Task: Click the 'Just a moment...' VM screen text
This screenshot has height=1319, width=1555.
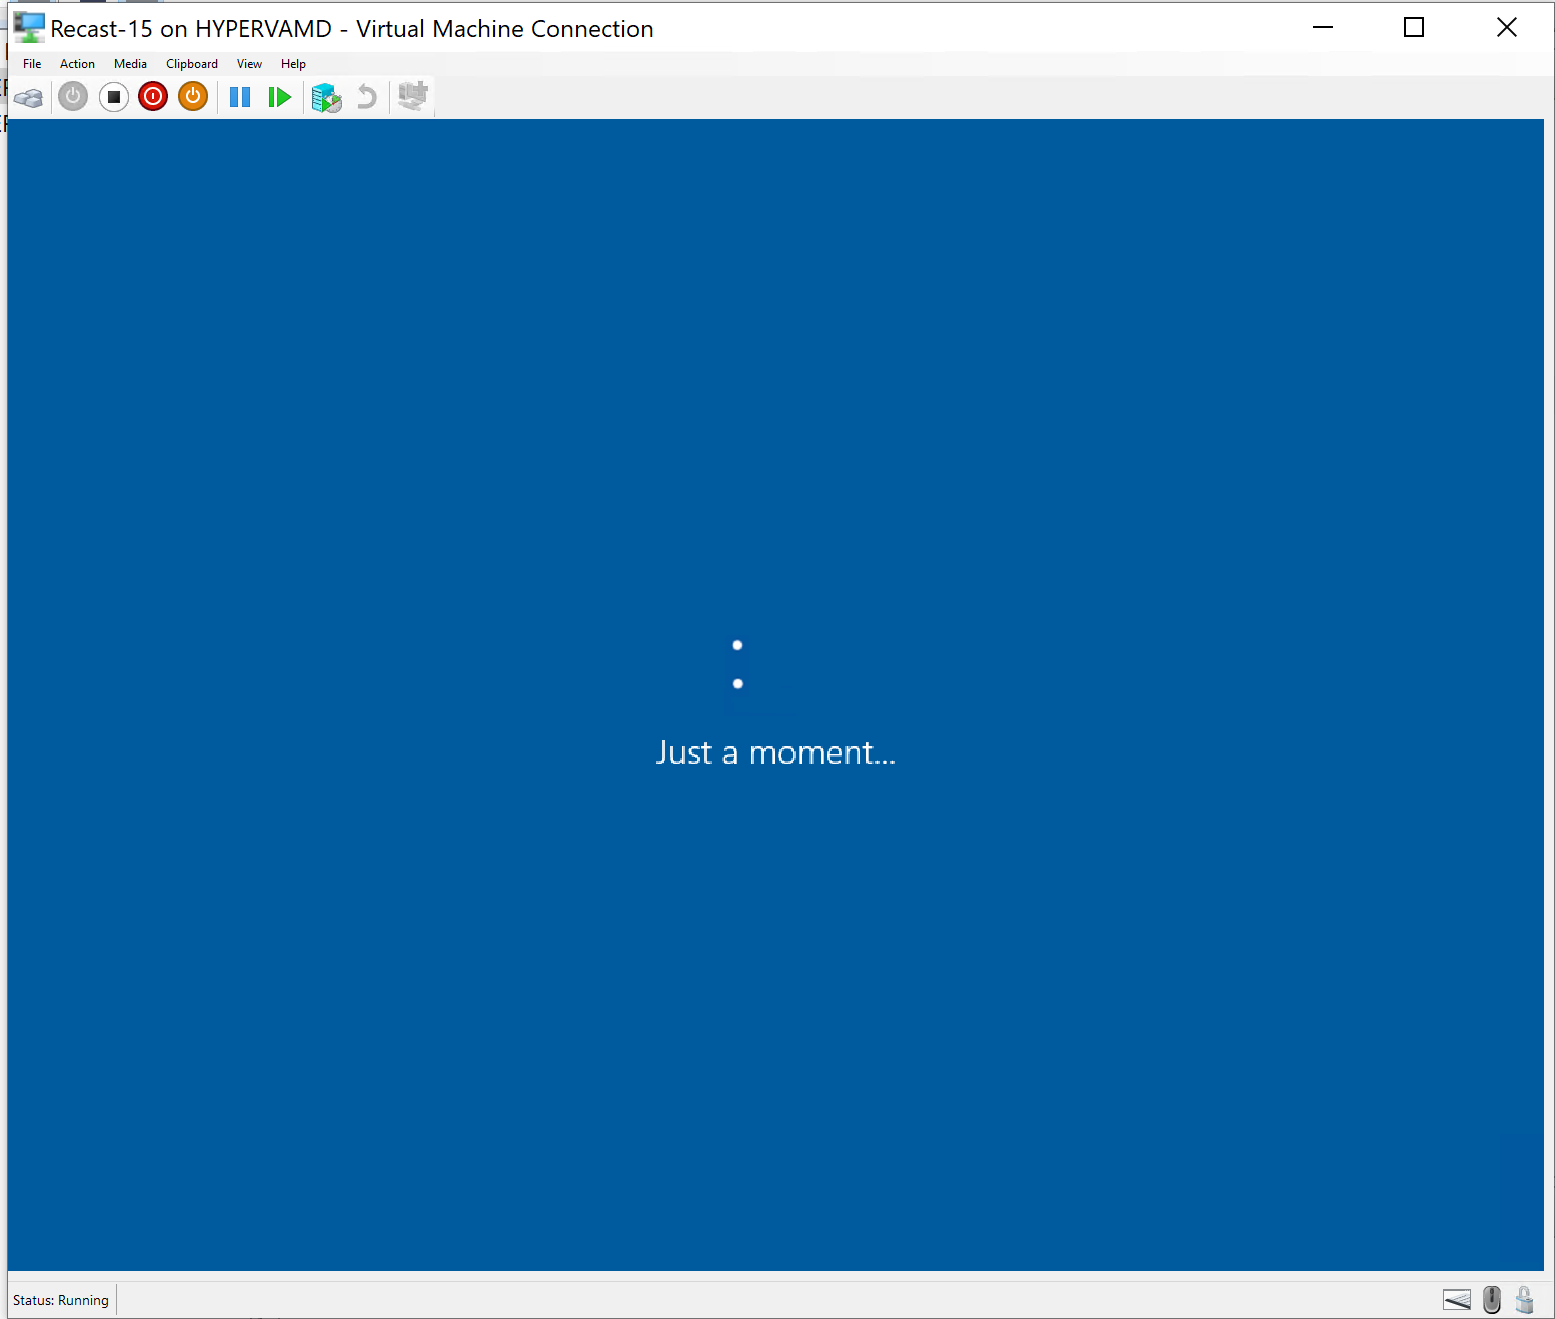Action: (775, 753)
